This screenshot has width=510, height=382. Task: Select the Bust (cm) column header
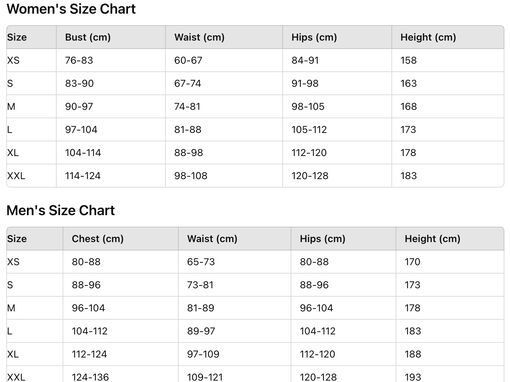coord(88,37)
